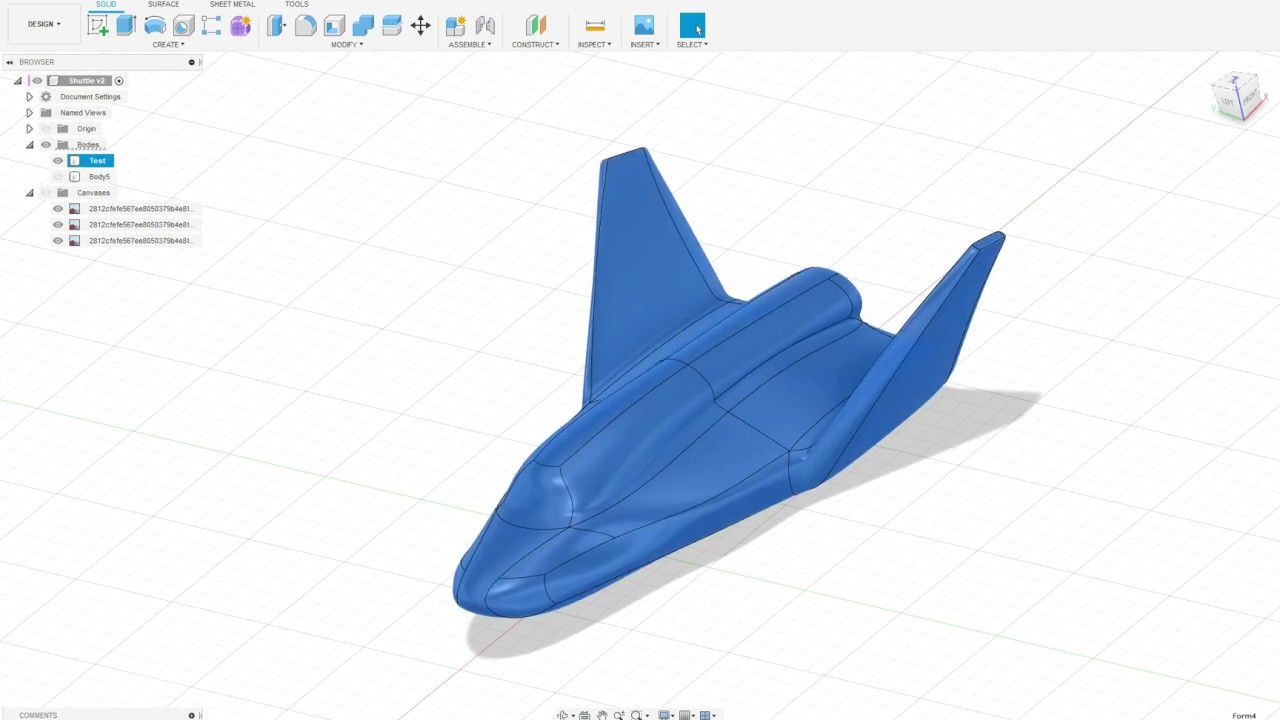The image size is (1280, 720).
Task: Toggle Bodies folder visibility eye
Action: tap(46, 145)
